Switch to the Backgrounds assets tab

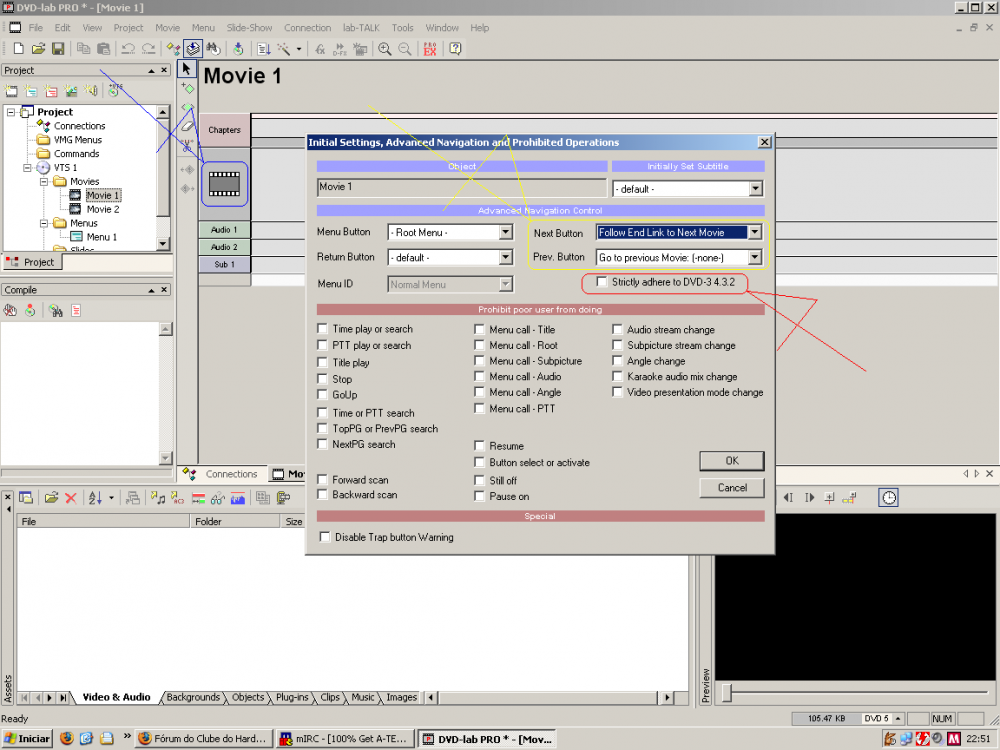tap(192, 697)
